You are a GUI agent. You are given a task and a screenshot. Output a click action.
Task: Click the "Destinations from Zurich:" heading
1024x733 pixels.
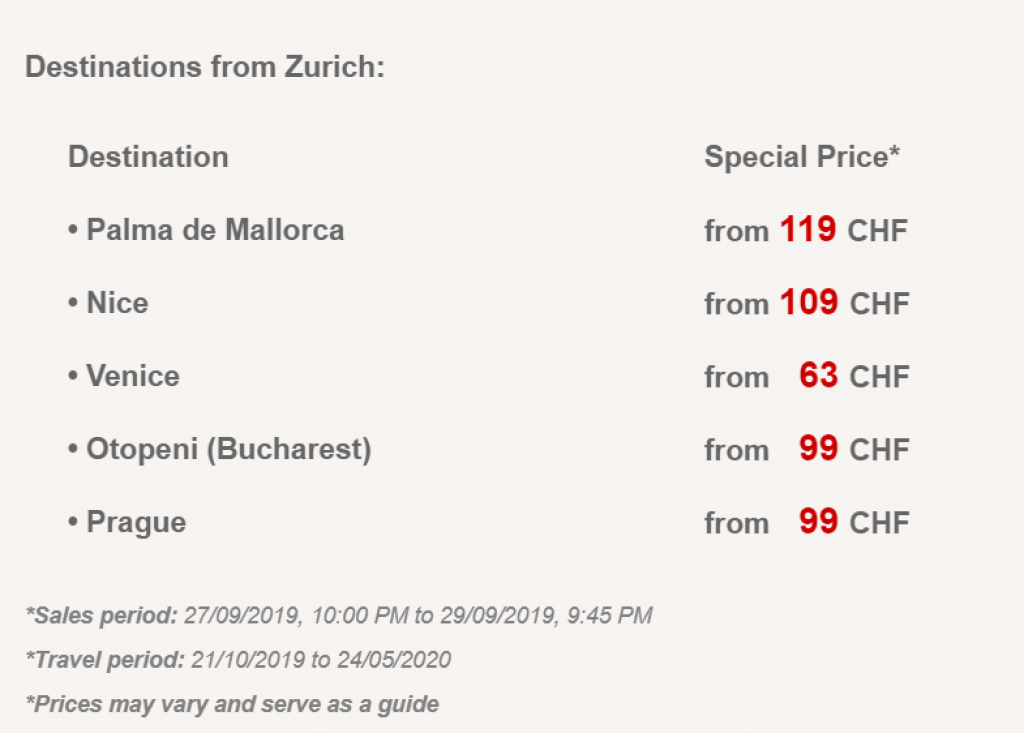coord(205,68)
